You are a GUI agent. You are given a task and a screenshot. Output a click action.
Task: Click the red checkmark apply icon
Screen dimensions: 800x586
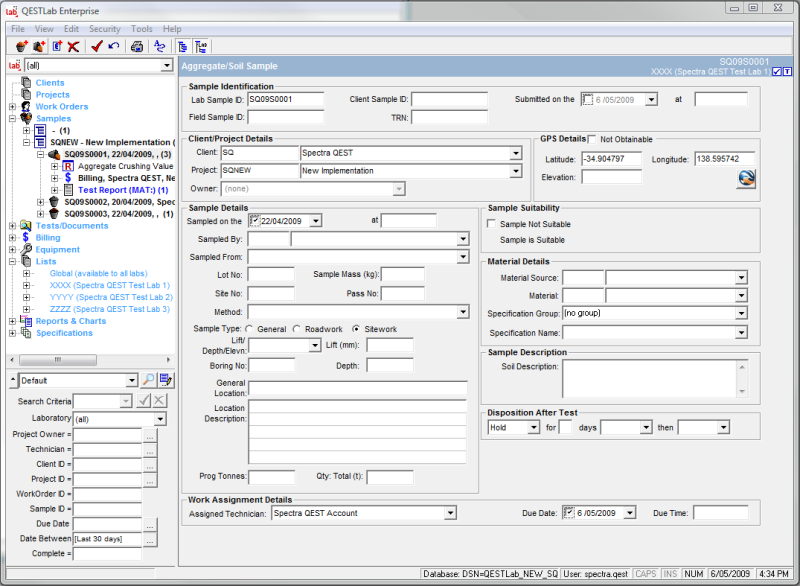(96, 45)
